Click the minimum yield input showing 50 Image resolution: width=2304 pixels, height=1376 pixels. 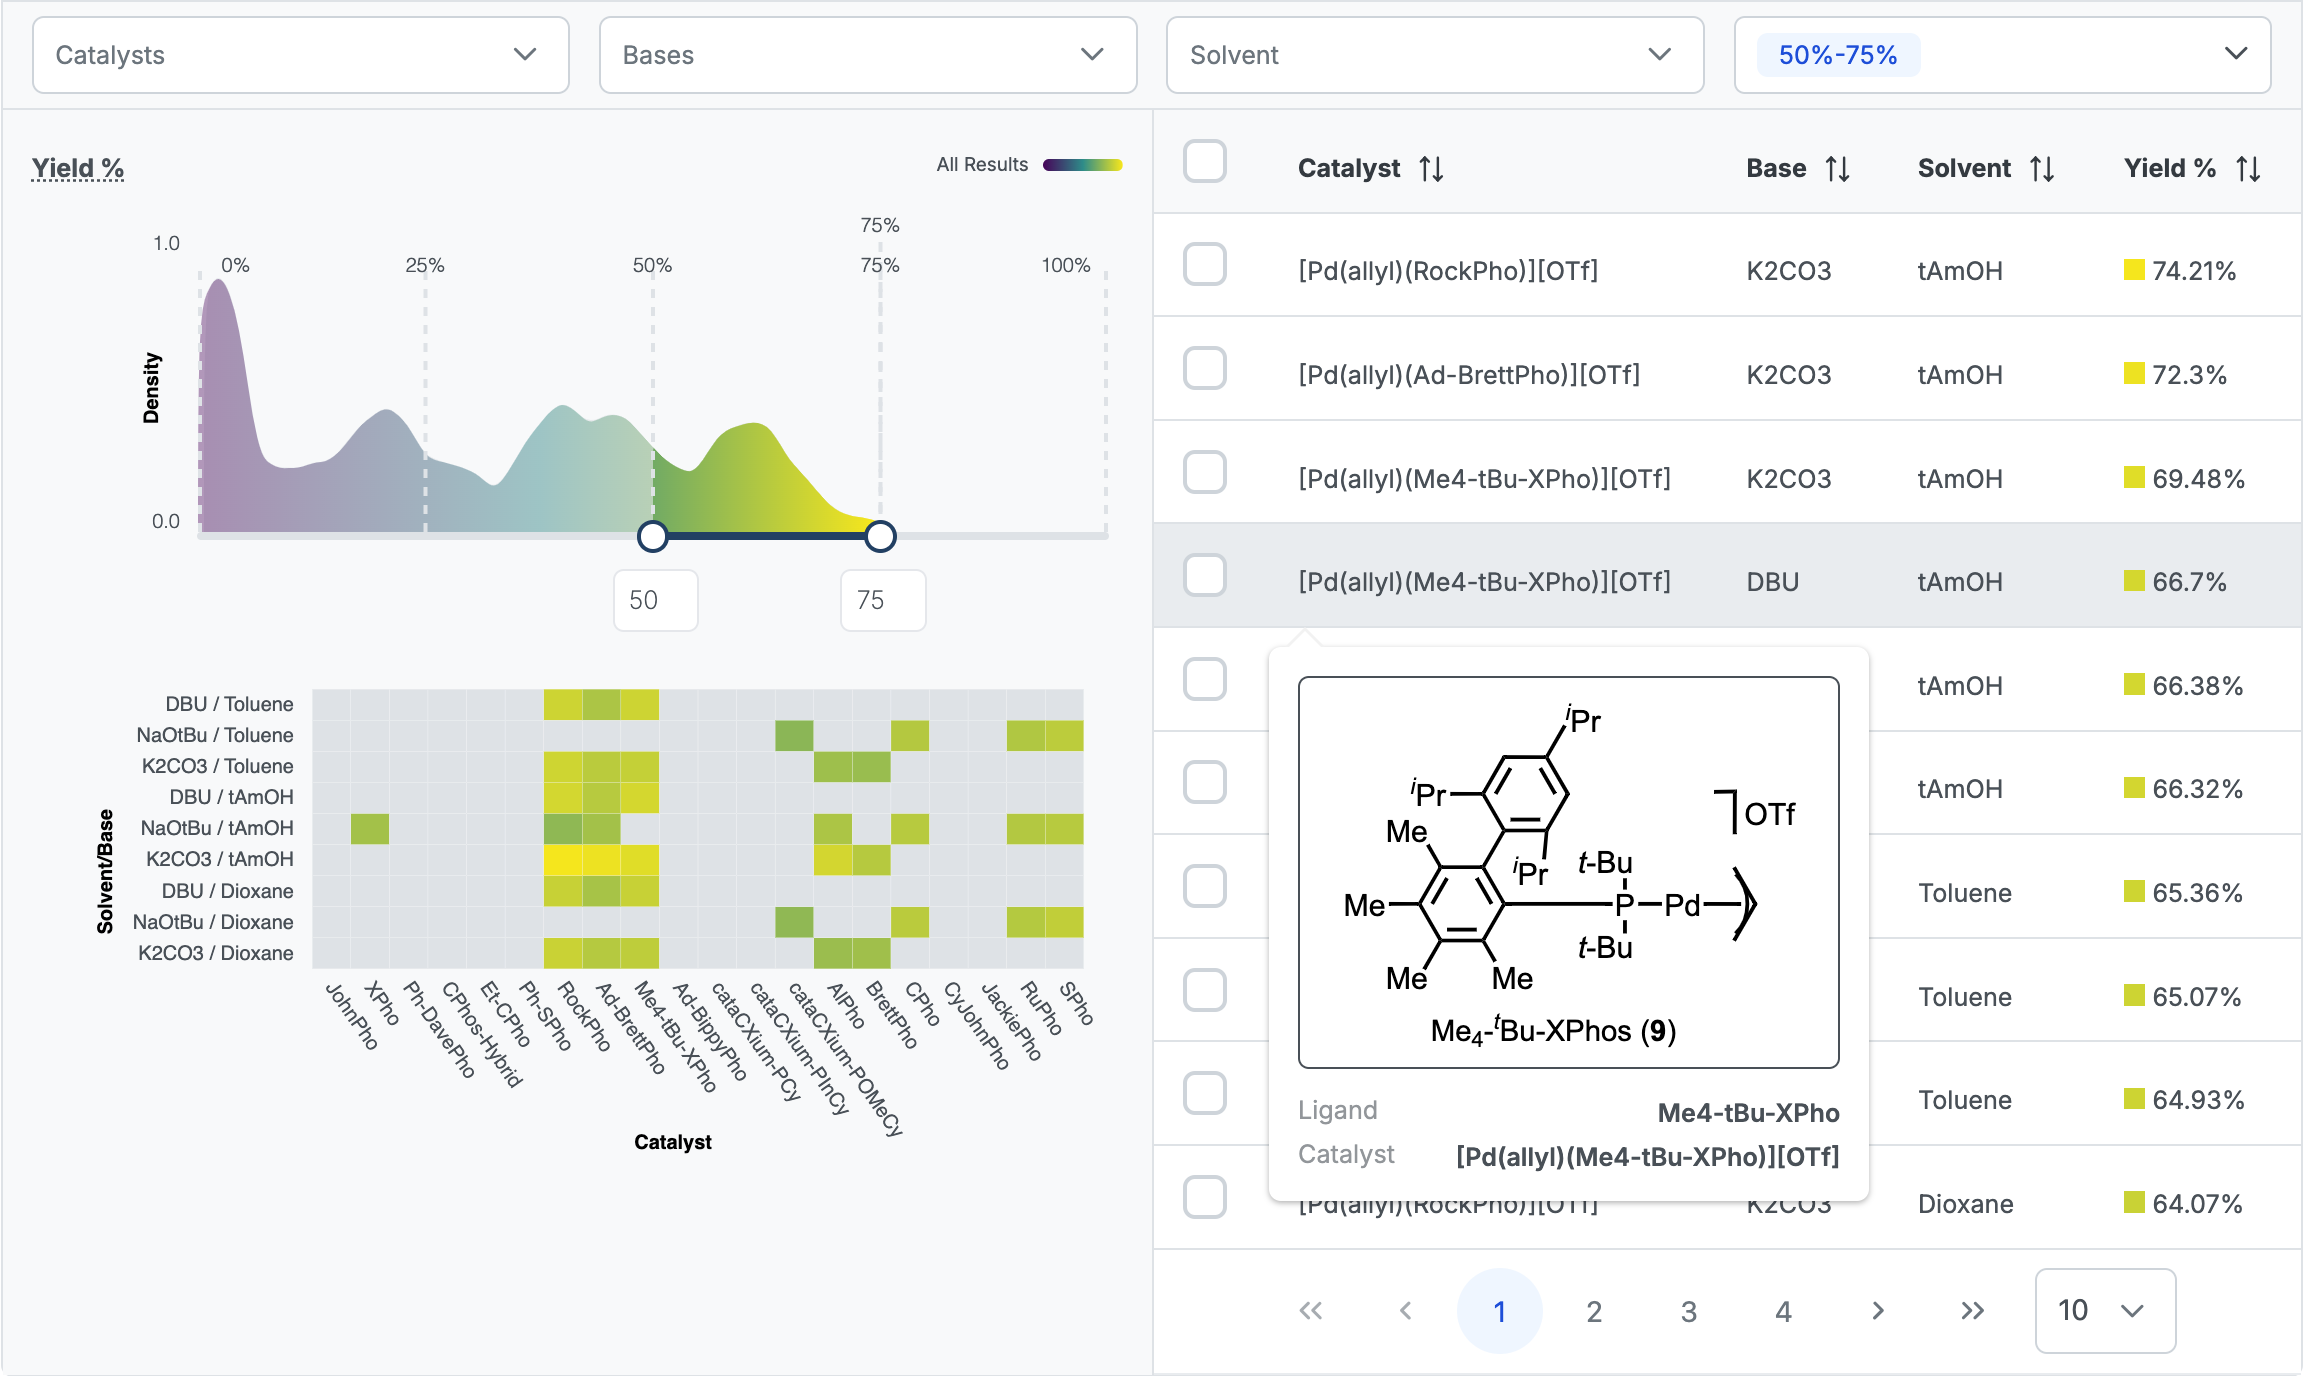click(655, 600)
